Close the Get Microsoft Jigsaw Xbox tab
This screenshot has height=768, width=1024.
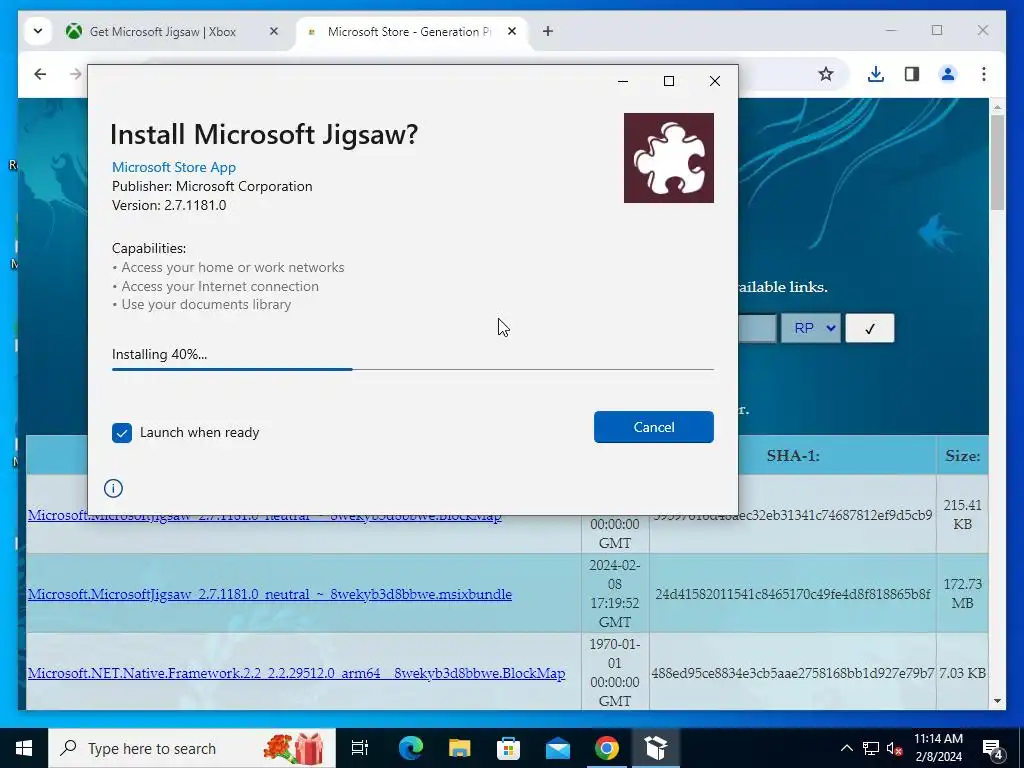click(x=274, y=31)
